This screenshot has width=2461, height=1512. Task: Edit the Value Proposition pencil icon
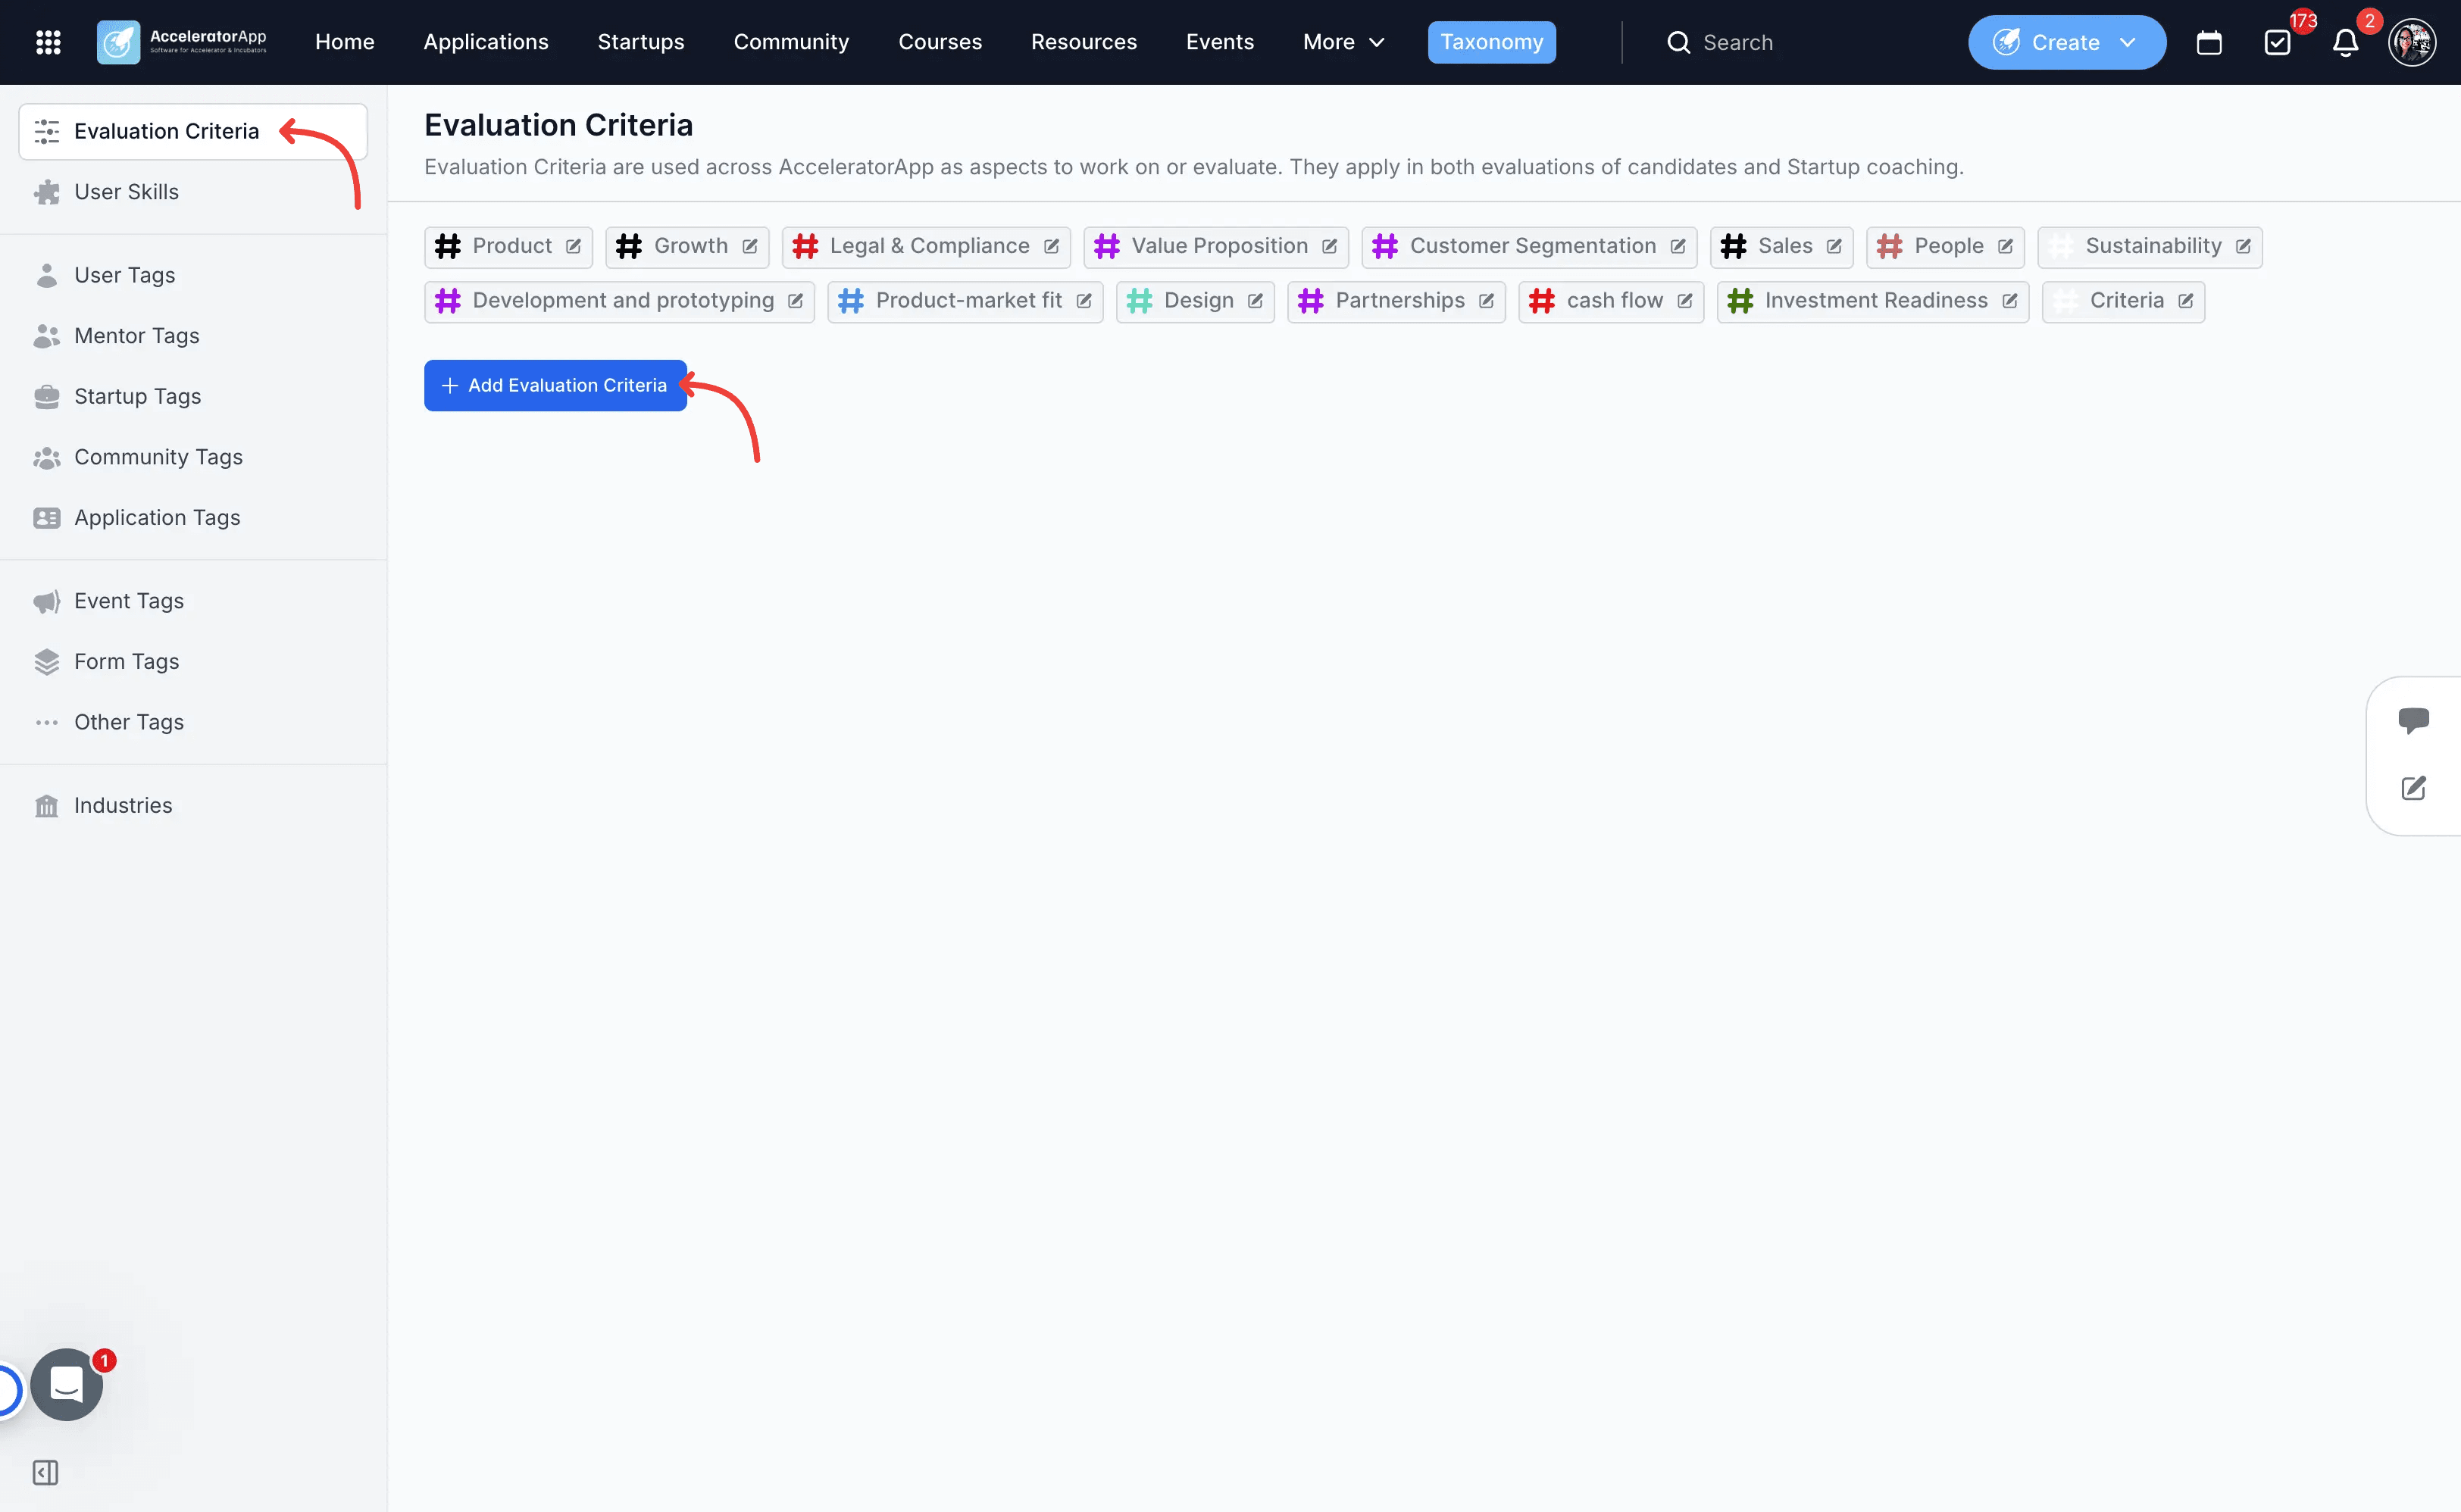[1329, 246]
